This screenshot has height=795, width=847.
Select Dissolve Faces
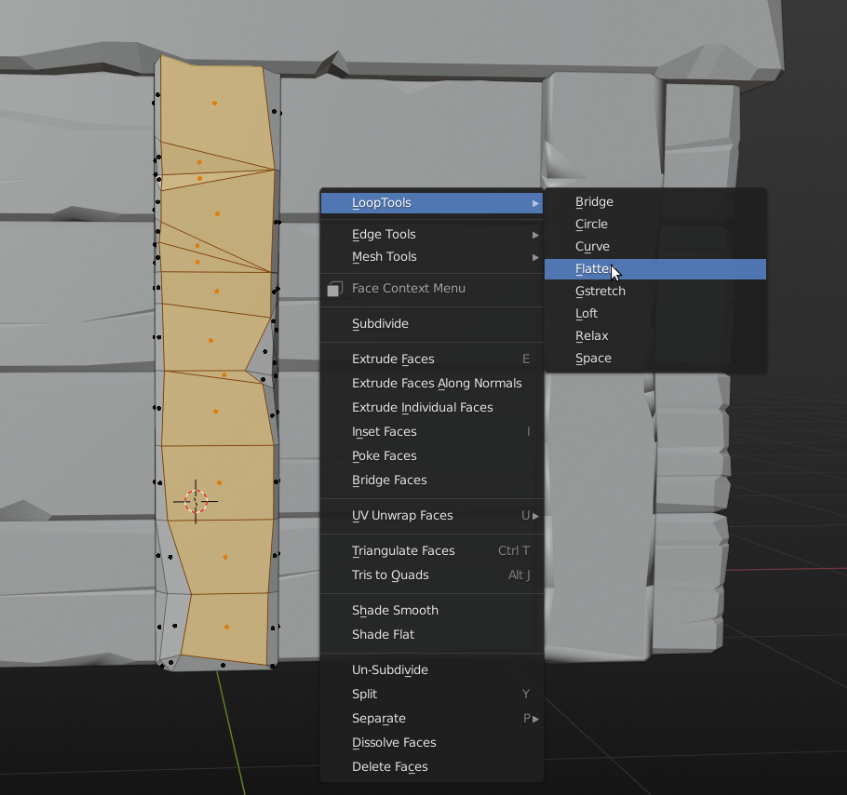(x=432, y=743)
